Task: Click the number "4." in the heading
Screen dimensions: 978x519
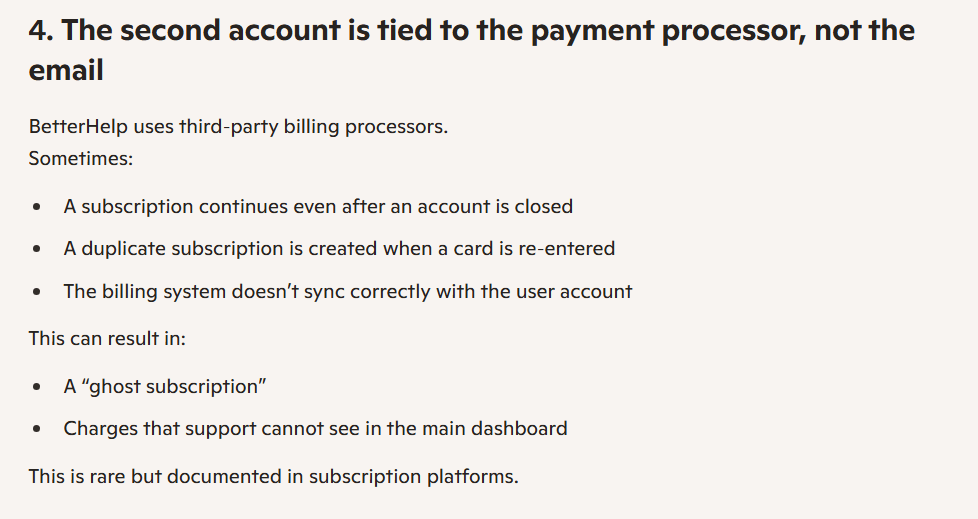Action: [40, 31]
